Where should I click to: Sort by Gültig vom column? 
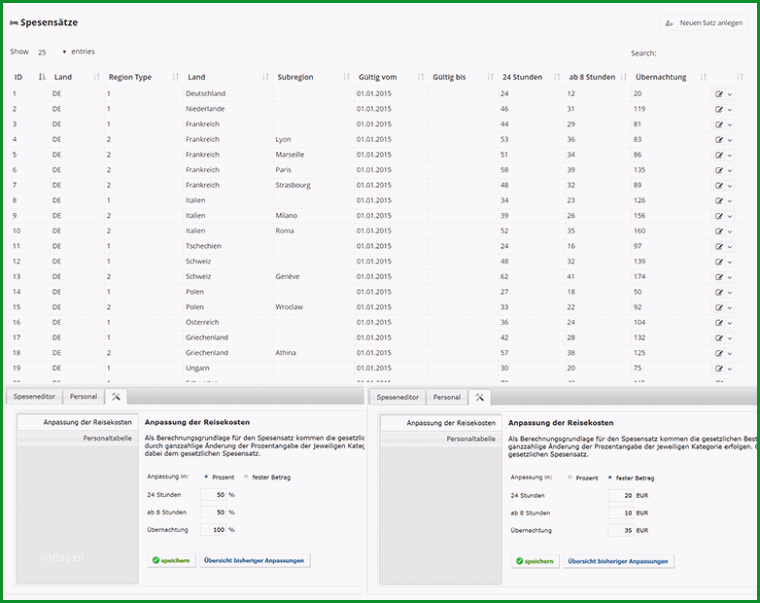(x=391, y=77)
